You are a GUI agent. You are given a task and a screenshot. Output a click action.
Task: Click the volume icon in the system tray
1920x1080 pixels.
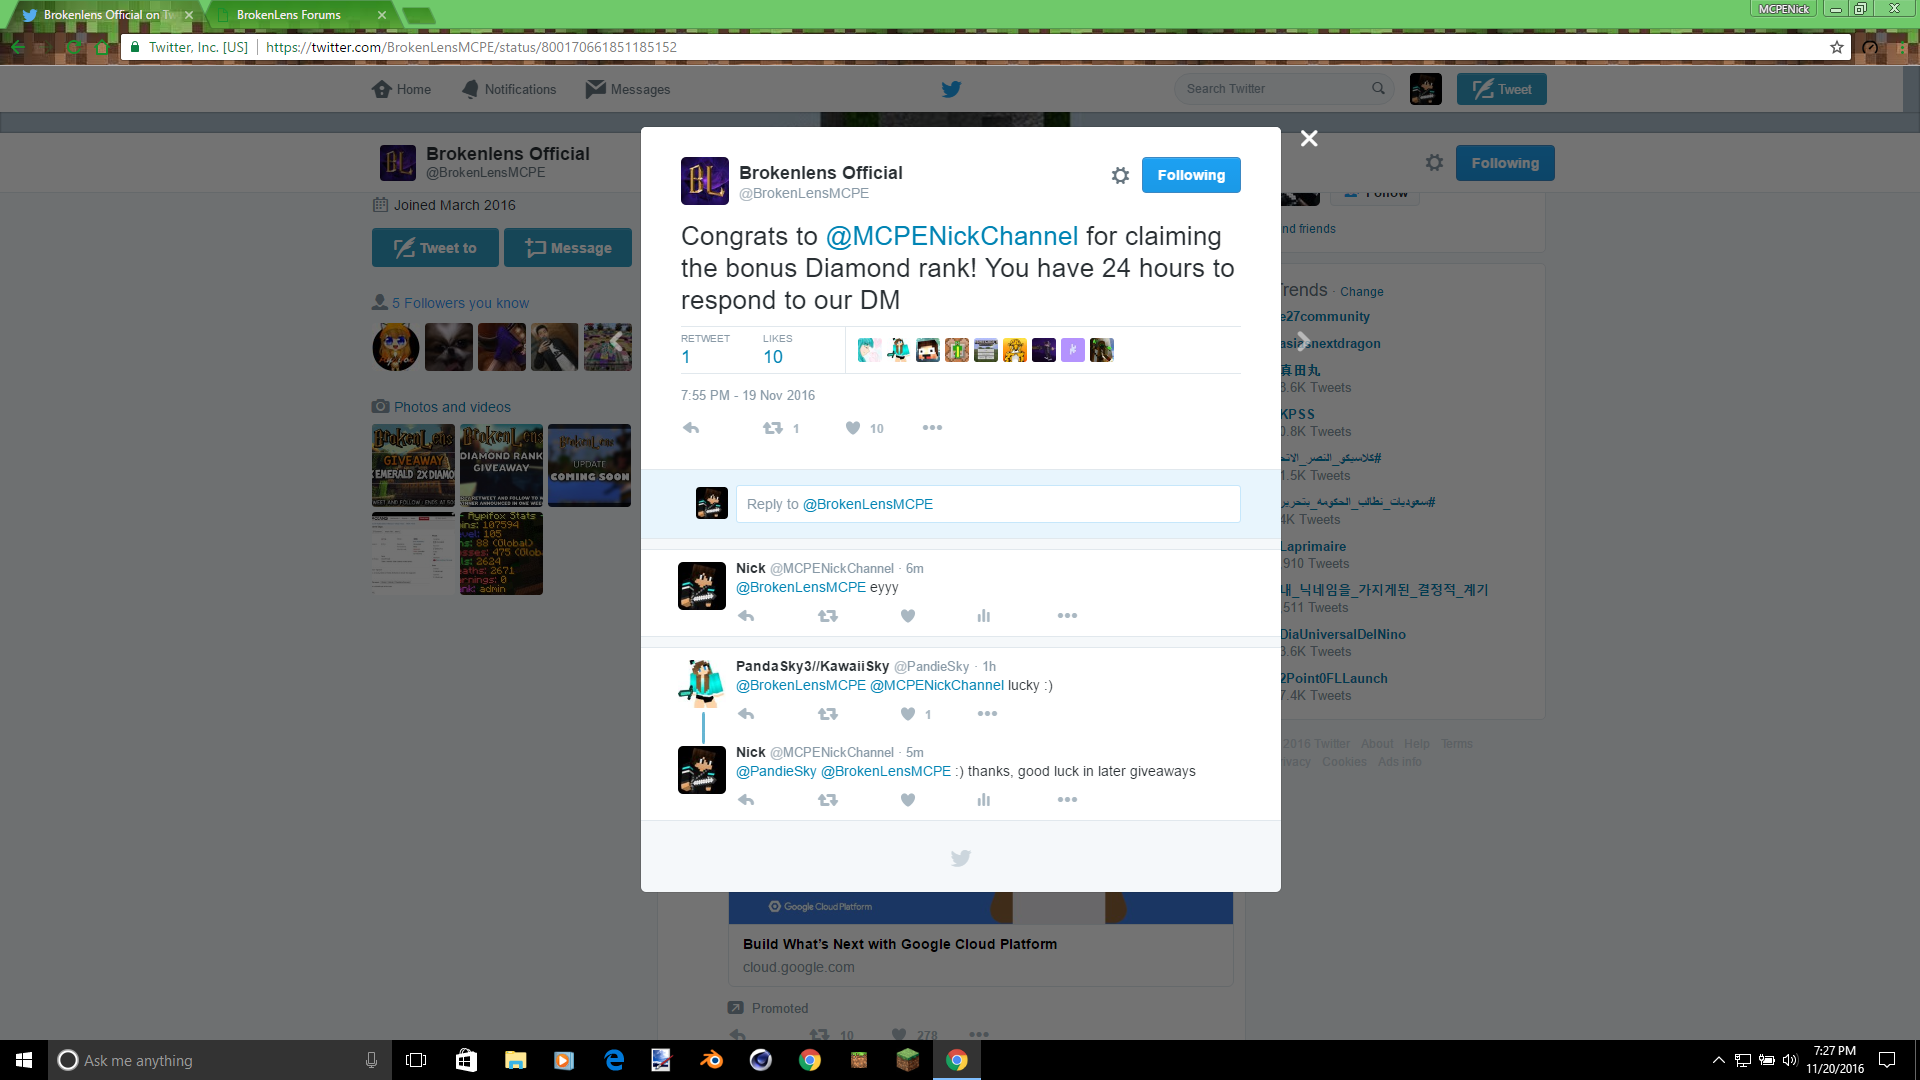coord(1790,1060)
